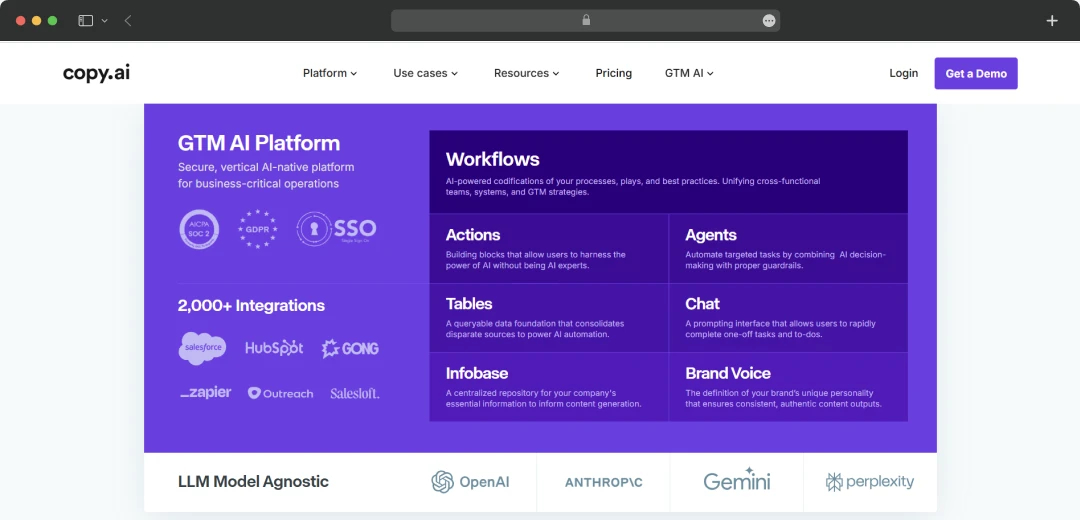Viewport: 1080px width, 520px height.
Task: Expand the Use cases menu
Action: coord(426,73)
